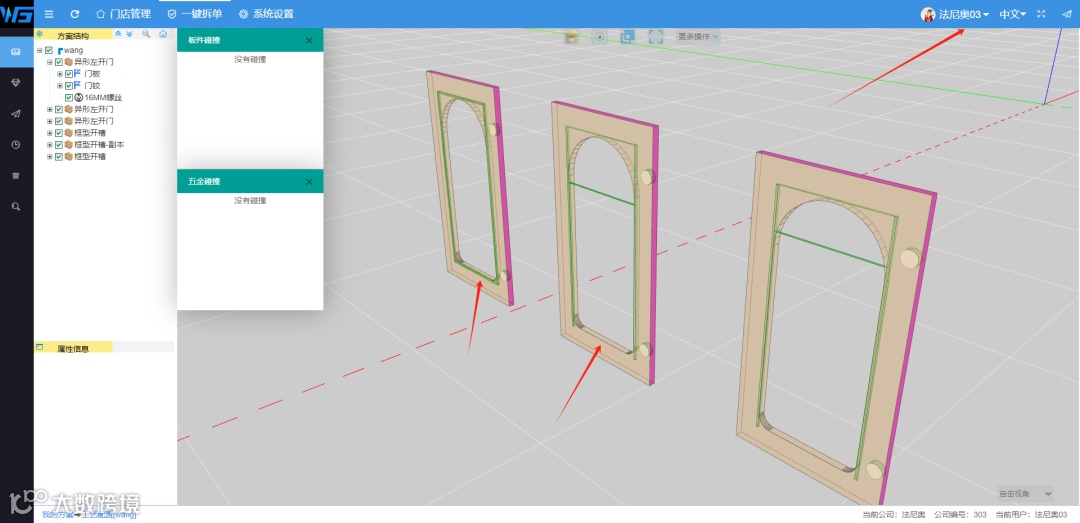Viewport: 1080px width, 523px height.
Task: Select the 门铰 tree label
Action: coord(92,85)
